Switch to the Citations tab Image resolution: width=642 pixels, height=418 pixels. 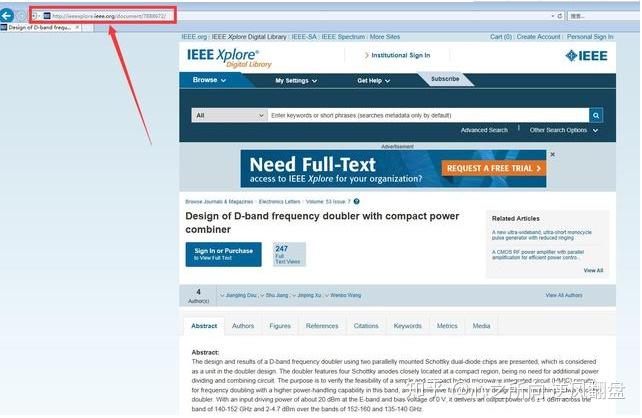(x=366, y=326)
